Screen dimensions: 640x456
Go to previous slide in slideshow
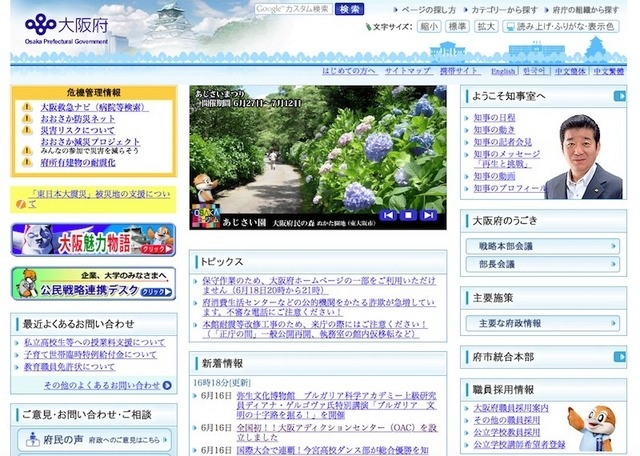coord(388,215)
